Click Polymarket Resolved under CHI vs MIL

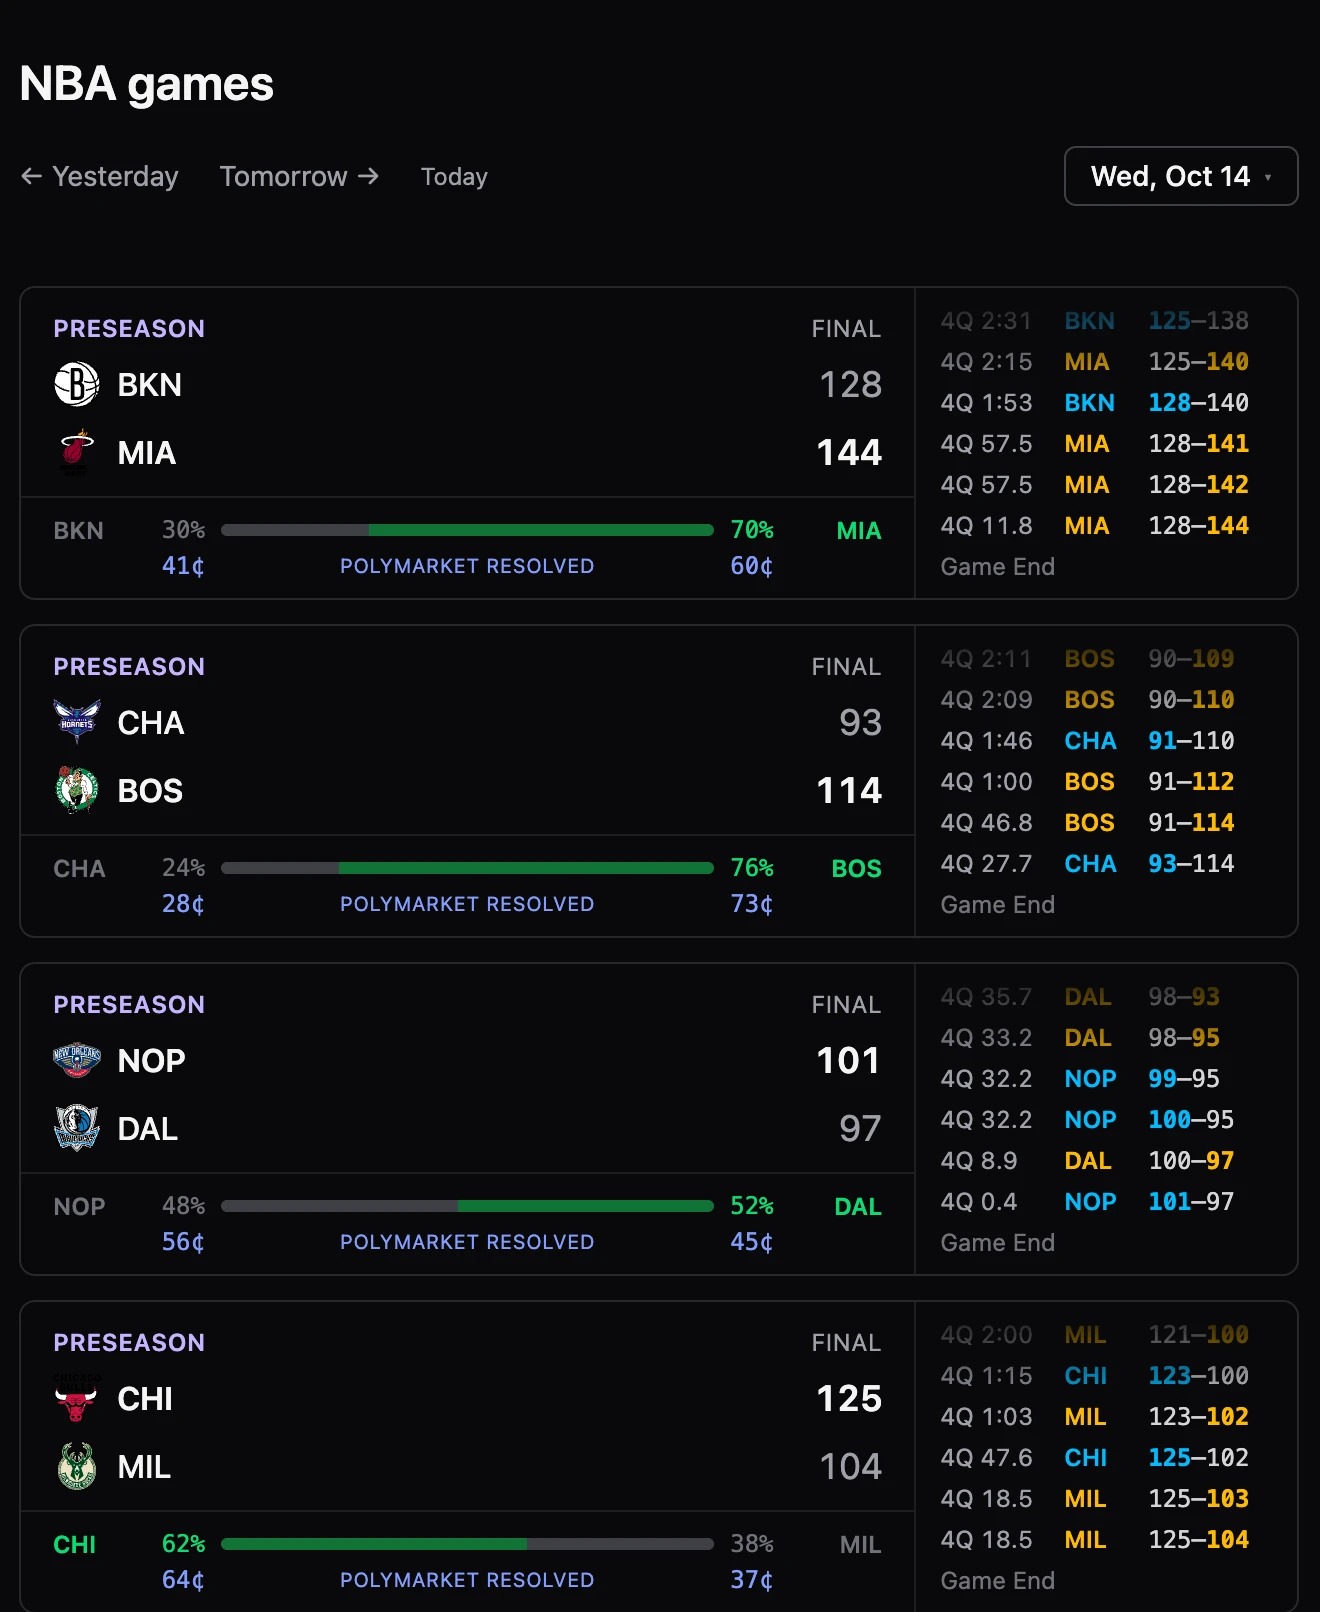(x=467, y=1580)
